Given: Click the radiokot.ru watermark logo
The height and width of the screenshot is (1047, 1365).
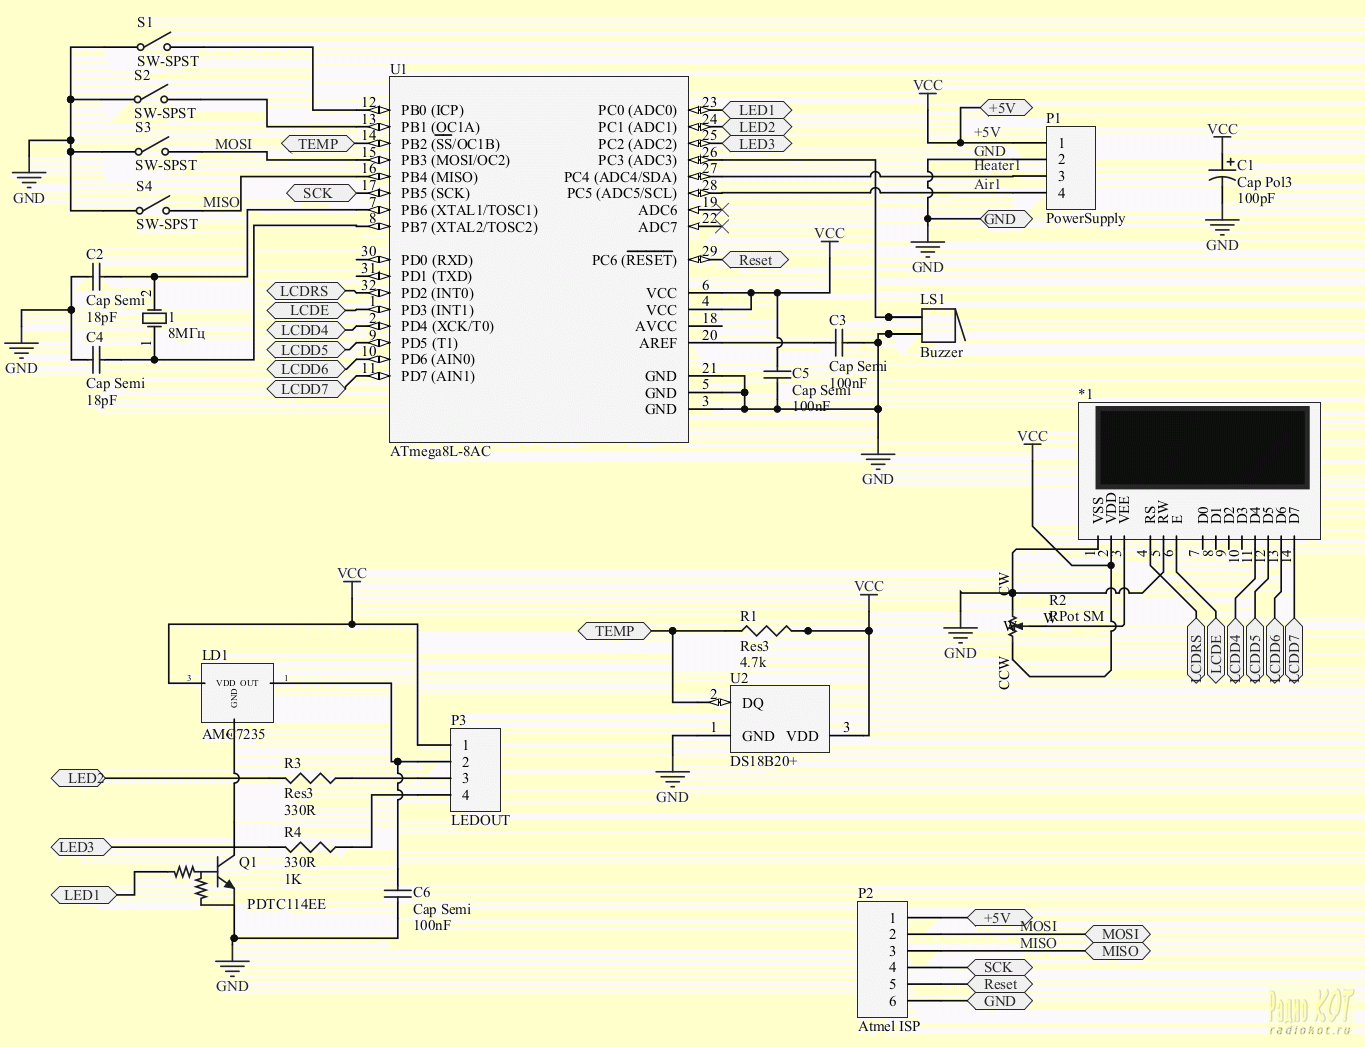Looking at the screenshot, I should click(1310, 1010).
